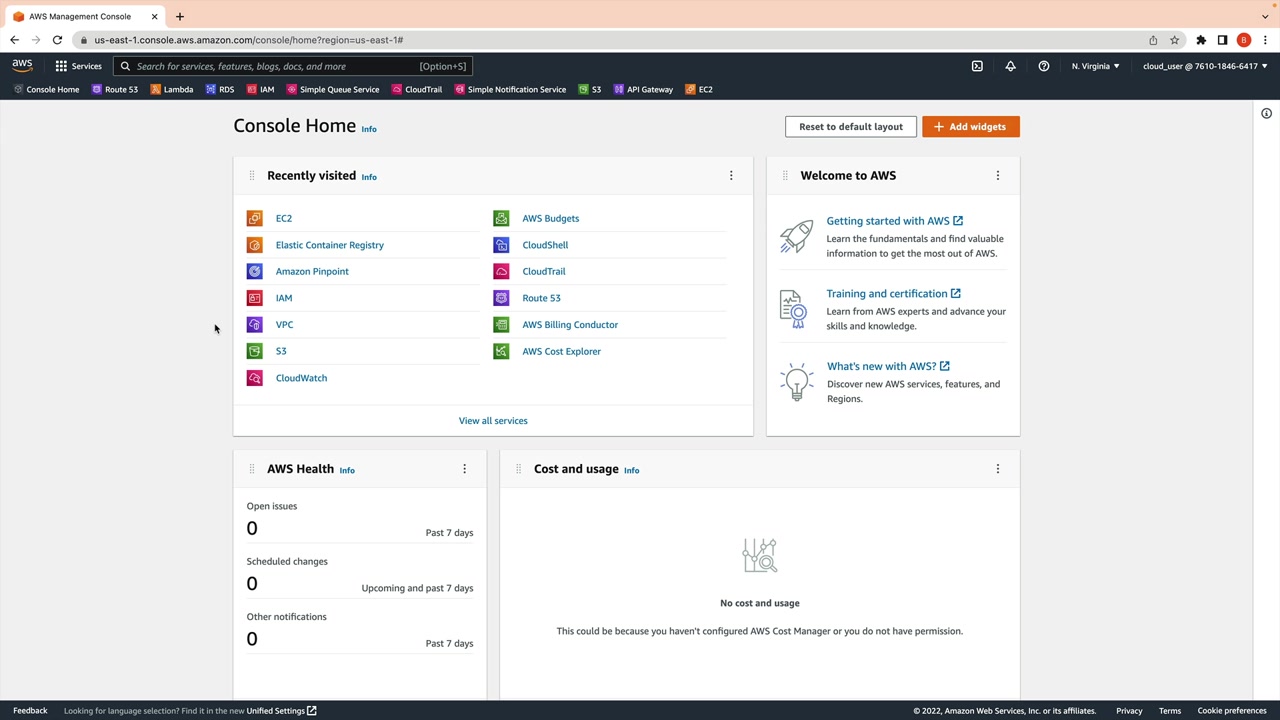Go back with the browser back arrow

pos(14,40)
